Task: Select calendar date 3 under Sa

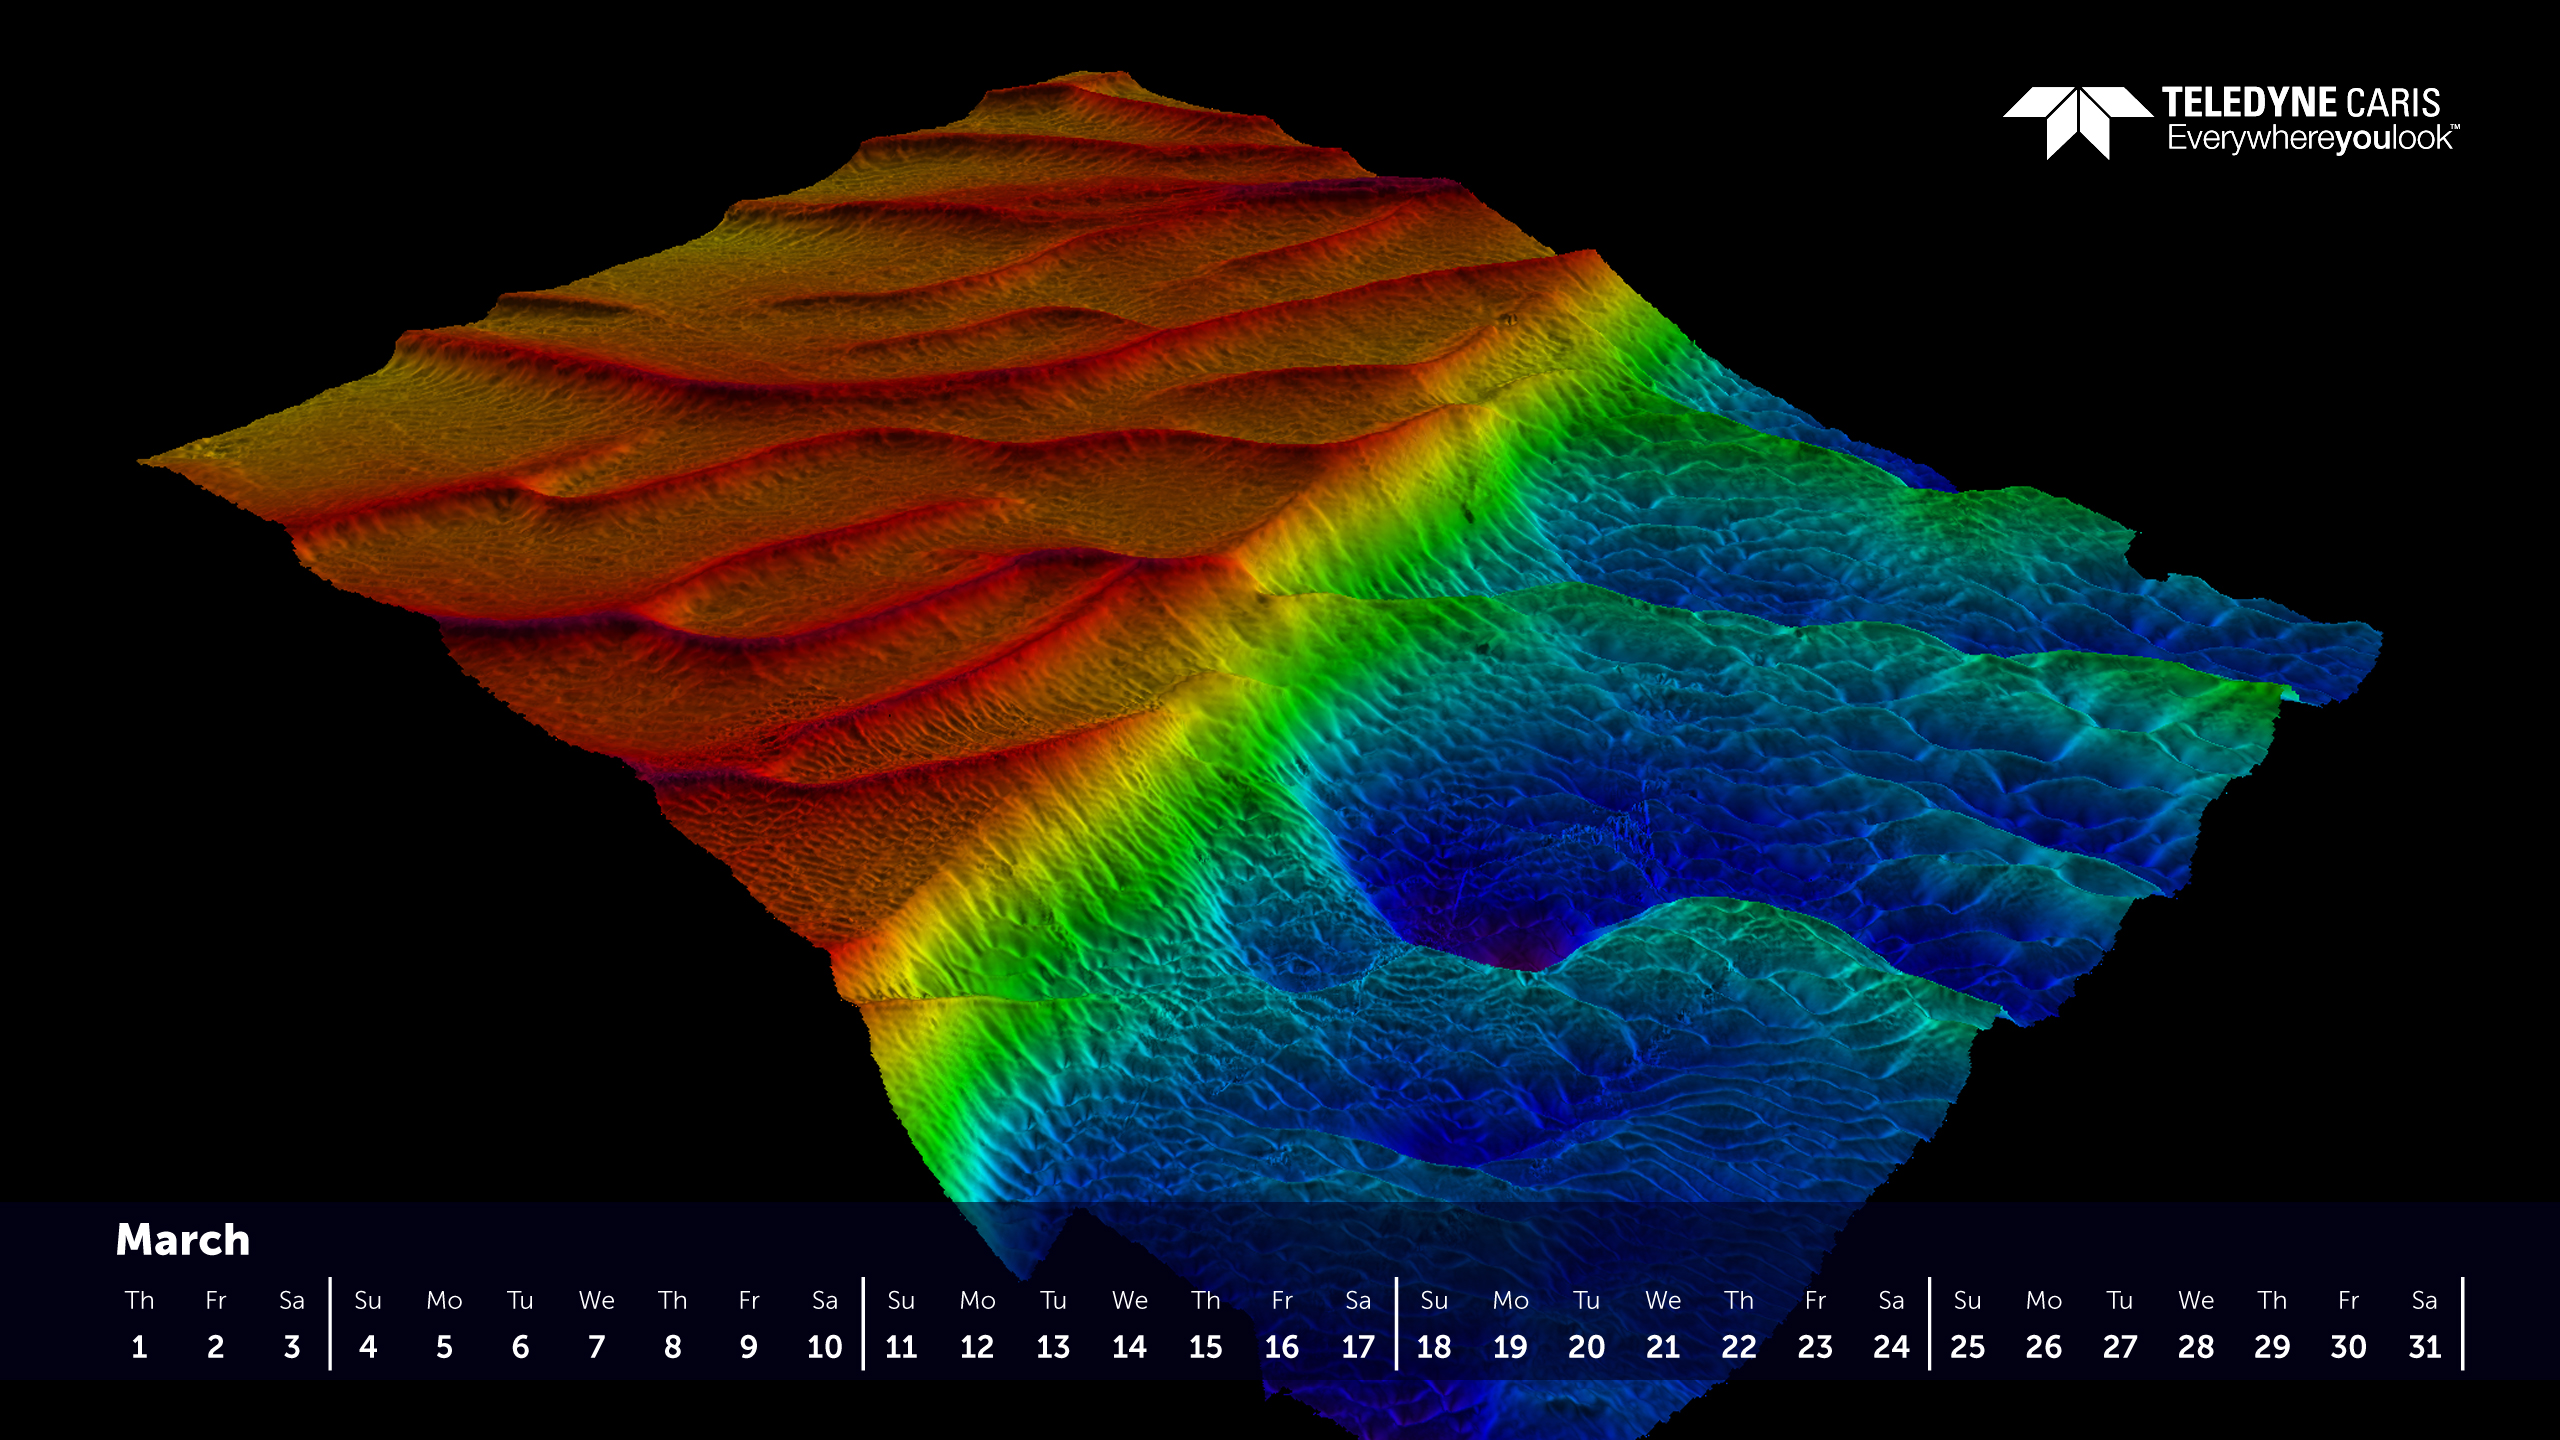Action: pyautogui.click(x=291, y=1347)
